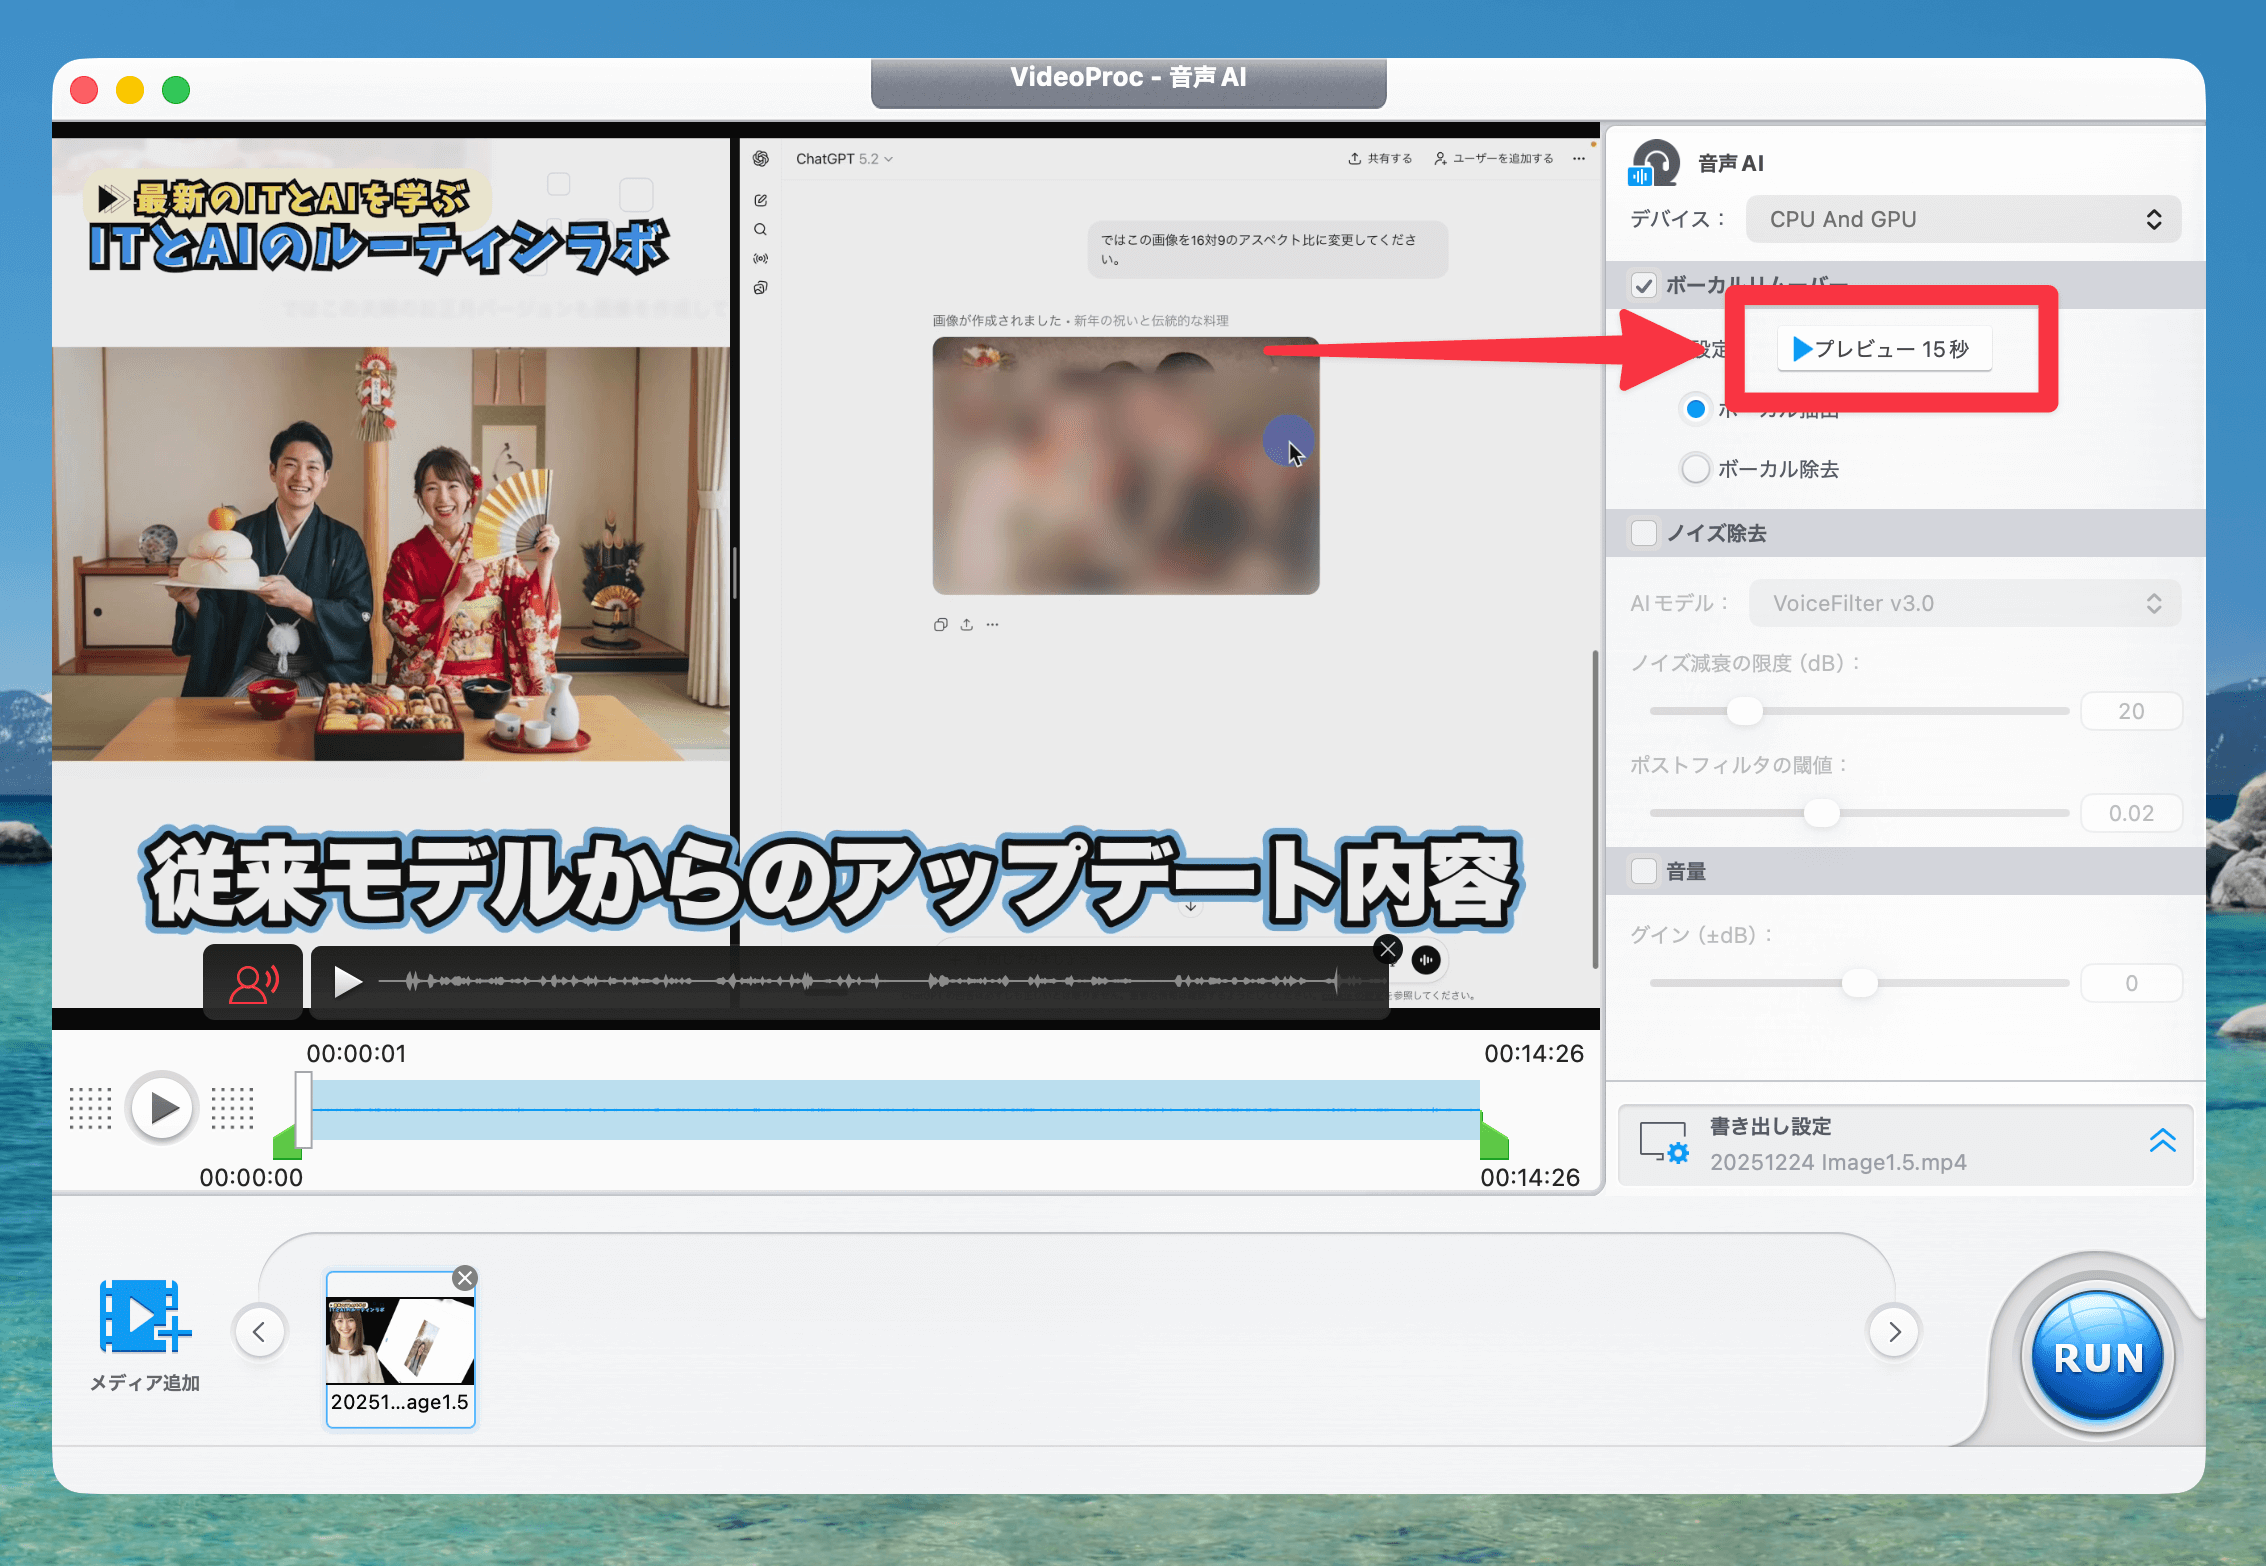The height and width of the screenshot is (1566, 2266).
Task: Click the red vocal speaker icon
Action: [x=253, y=982]
